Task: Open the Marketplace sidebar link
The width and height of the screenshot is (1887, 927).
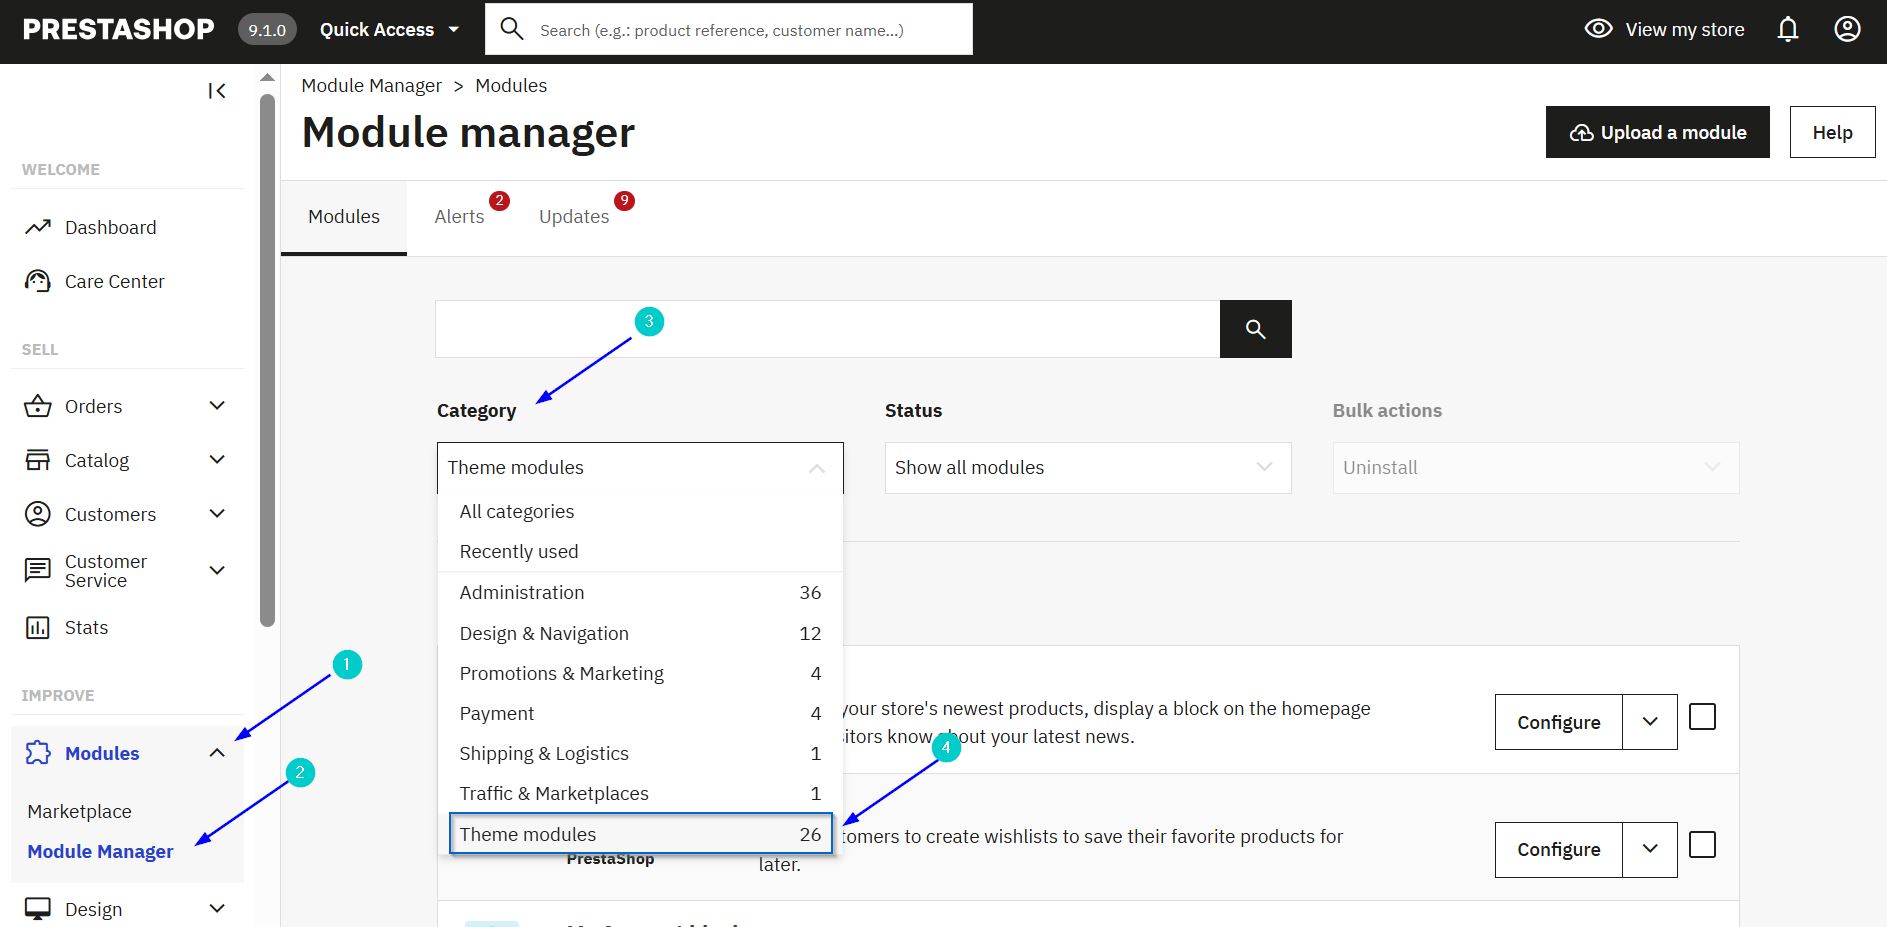Action: [80, 812]
